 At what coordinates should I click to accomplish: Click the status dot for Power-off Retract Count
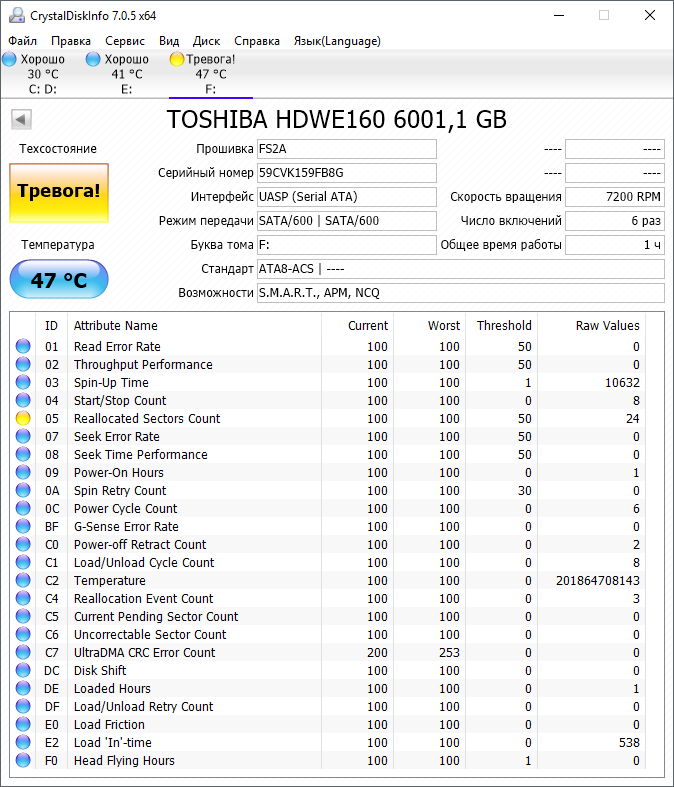pyautogui.click(x=23, y=544)
